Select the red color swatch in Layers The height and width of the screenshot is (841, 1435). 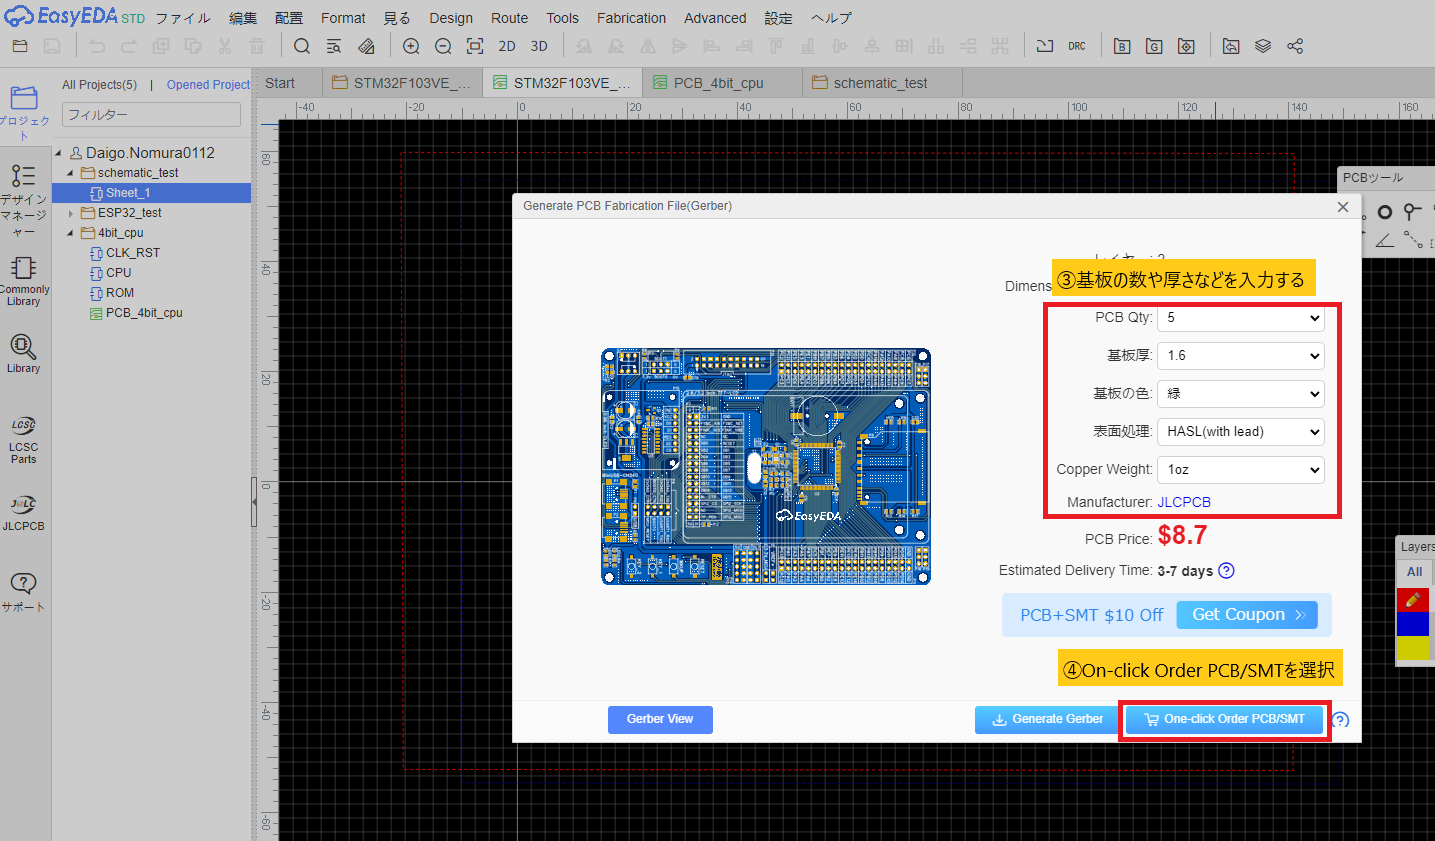[x=1413, y=599]
